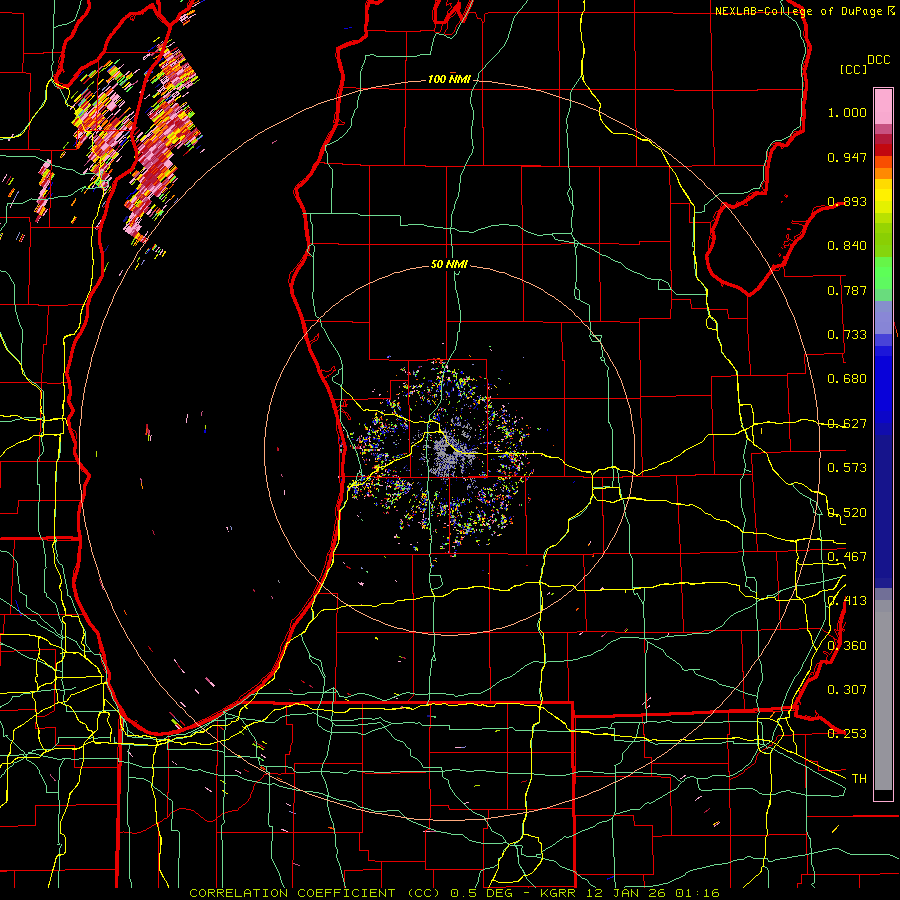This screenshot has width=900, height=900.
Task: Click the 0.253 scale value
Action: (x=847, y=734)
